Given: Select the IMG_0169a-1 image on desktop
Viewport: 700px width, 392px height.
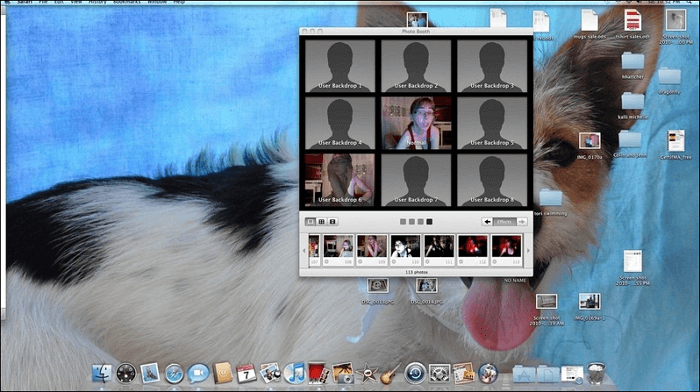Looking at the screenshot, I should (x=589, y=307).
